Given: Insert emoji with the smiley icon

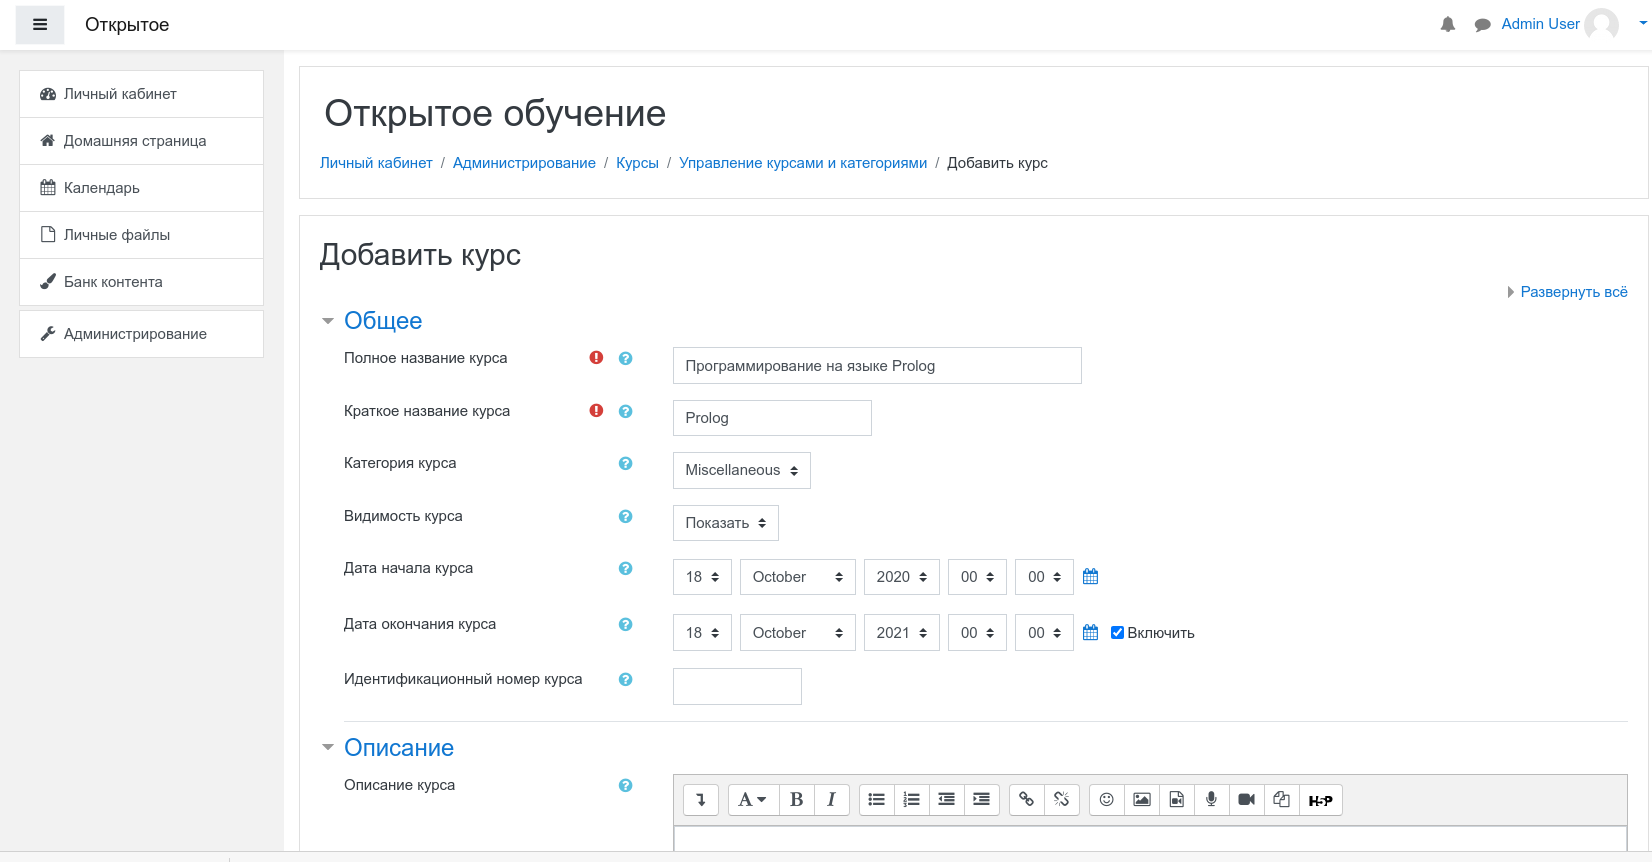Looking at the screenshot, I should (1106, 800).
